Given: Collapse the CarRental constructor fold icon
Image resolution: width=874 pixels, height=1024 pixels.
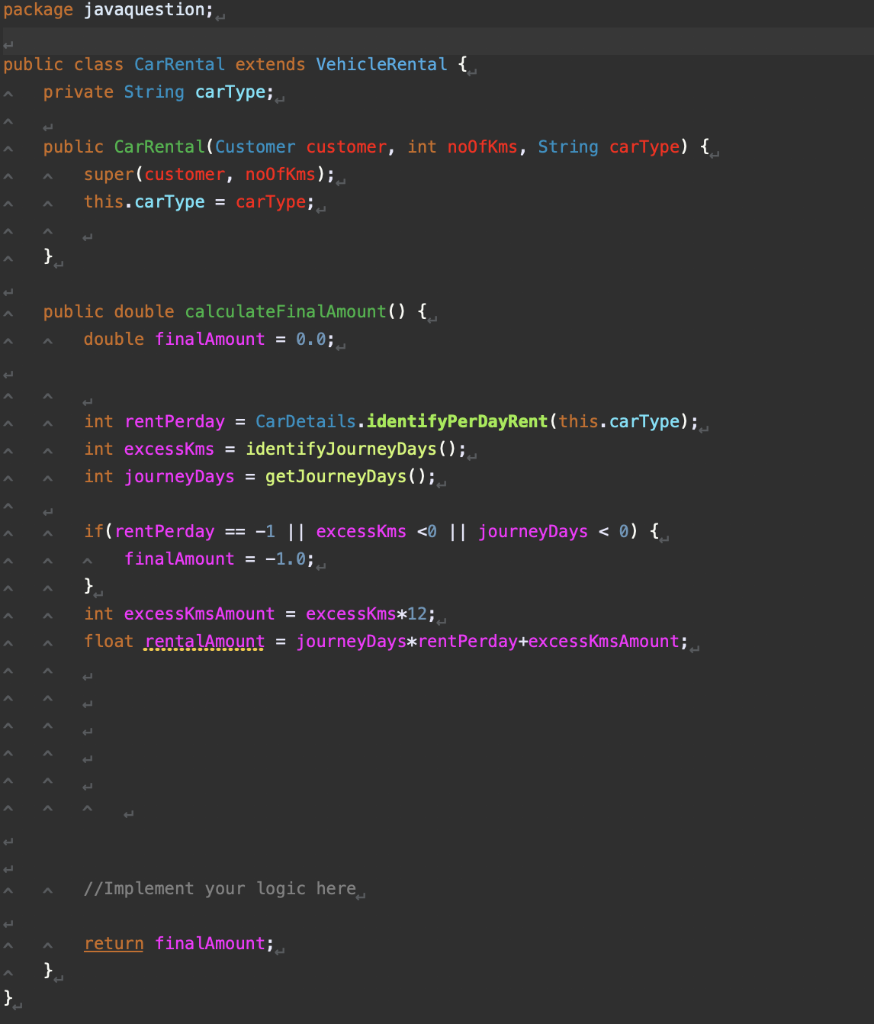Looking at the screenshot, I should coord(9,146).
